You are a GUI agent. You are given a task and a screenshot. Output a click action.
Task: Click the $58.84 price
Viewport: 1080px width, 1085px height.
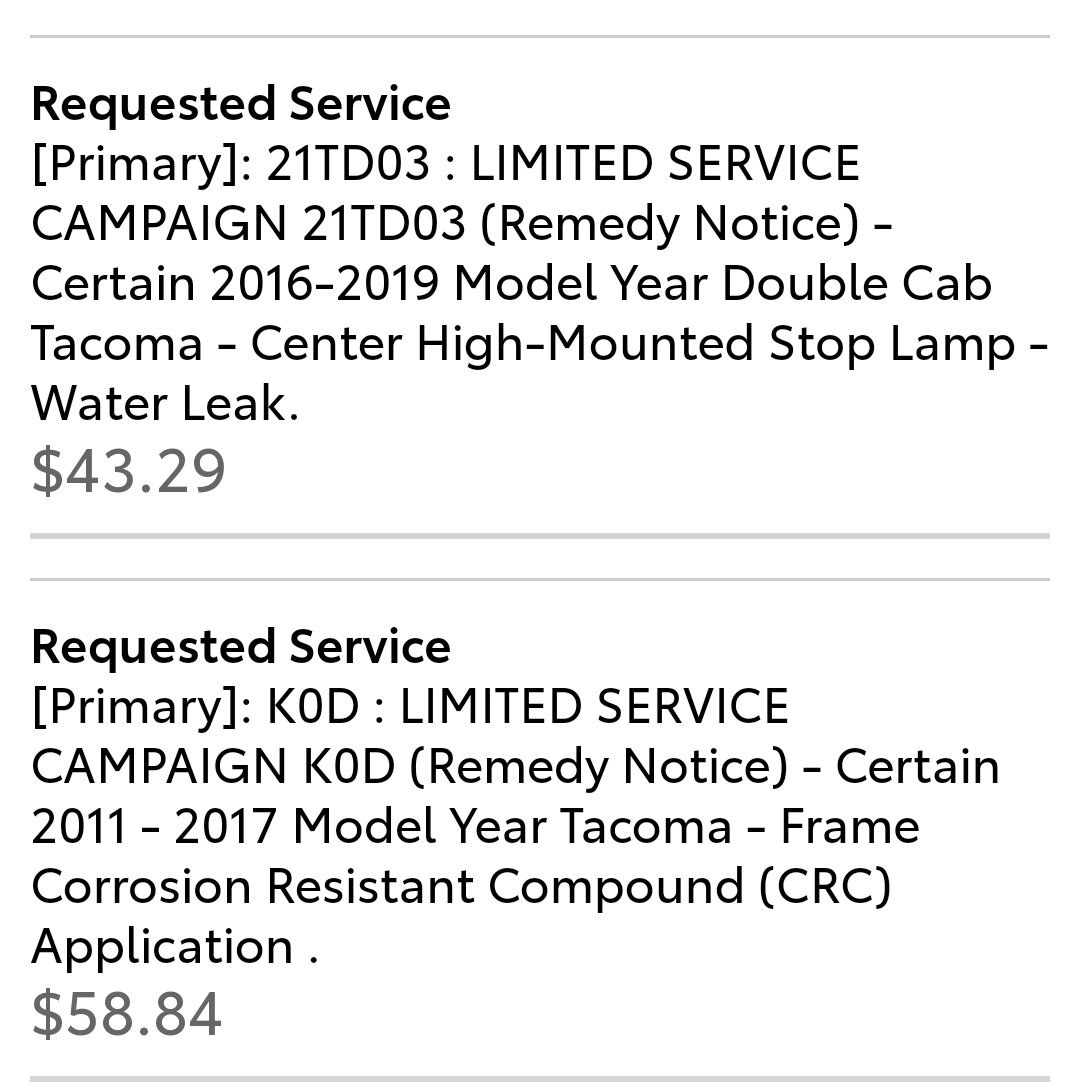127,1014
